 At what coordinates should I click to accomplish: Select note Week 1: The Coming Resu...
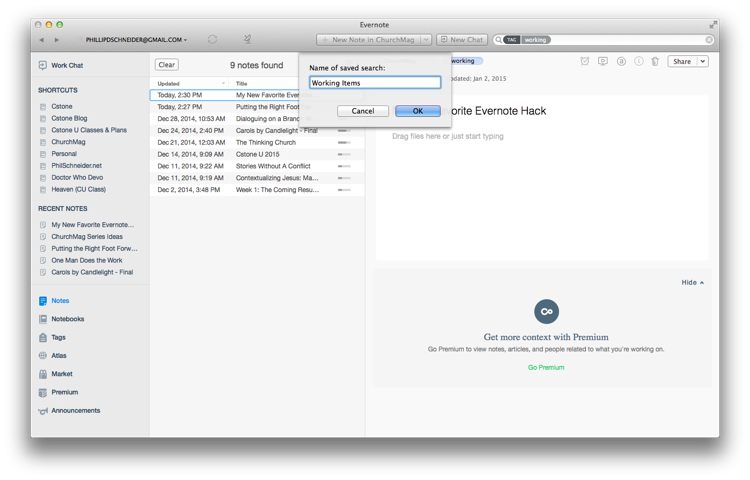257,190
